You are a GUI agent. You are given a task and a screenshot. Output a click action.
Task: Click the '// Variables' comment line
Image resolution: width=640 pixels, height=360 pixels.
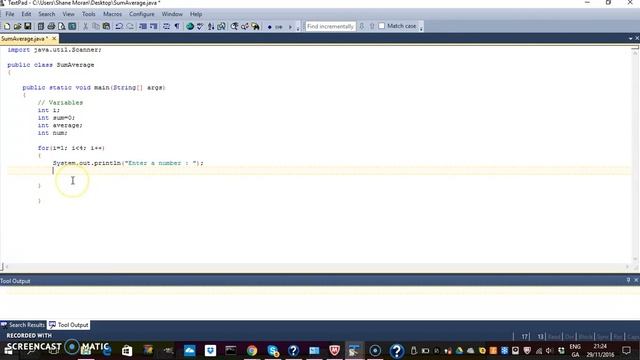[x=60, y=103]
